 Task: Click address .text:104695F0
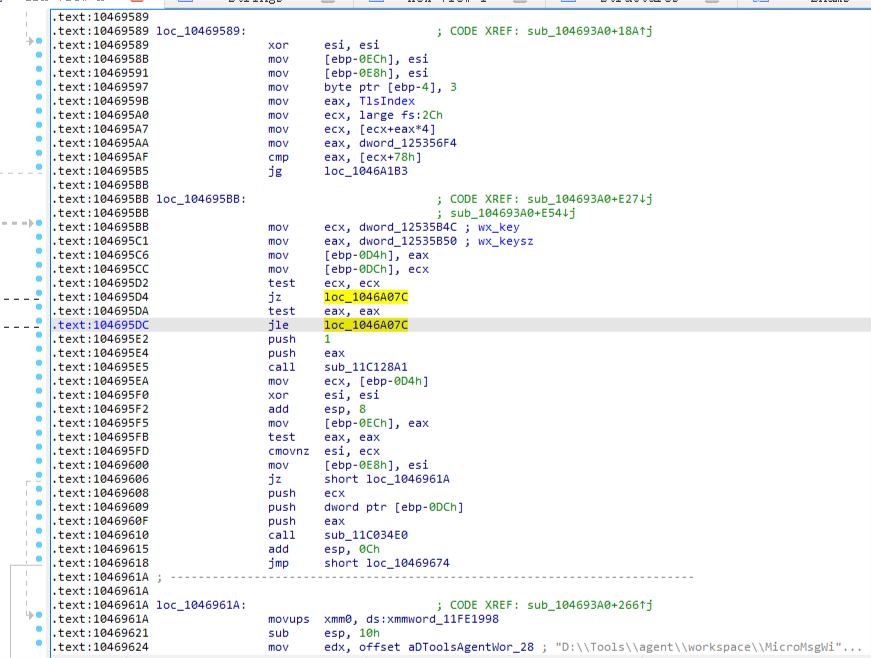tap(101, 395)
